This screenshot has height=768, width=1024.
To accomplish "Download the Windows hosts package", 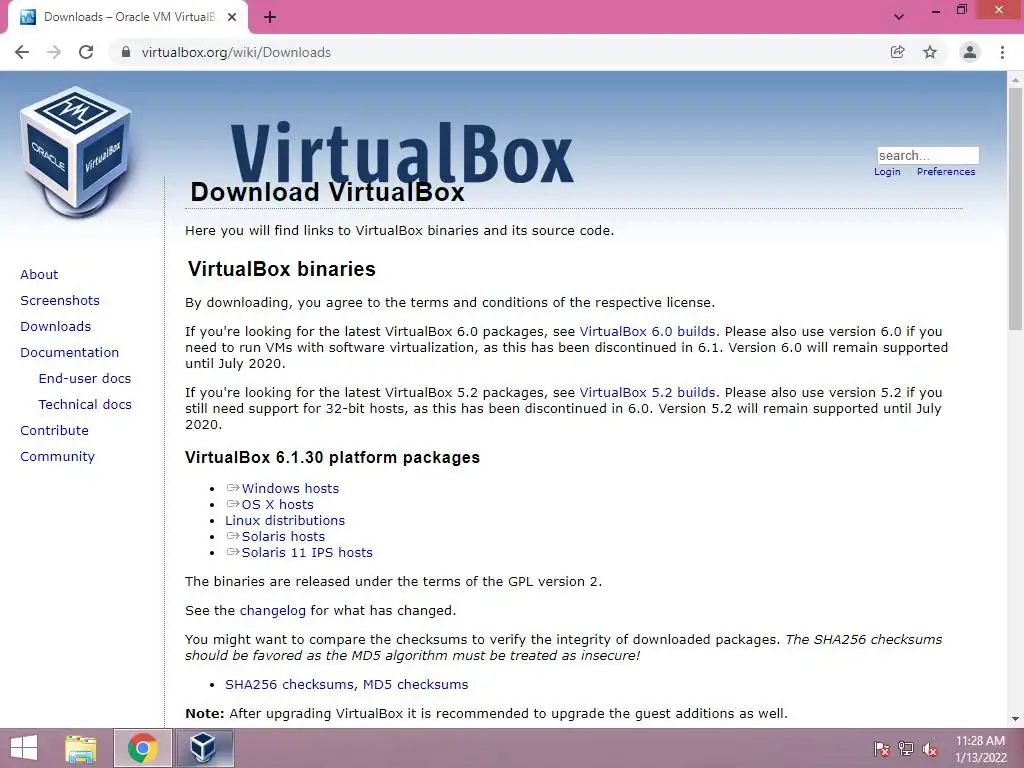I will point(290,488).
